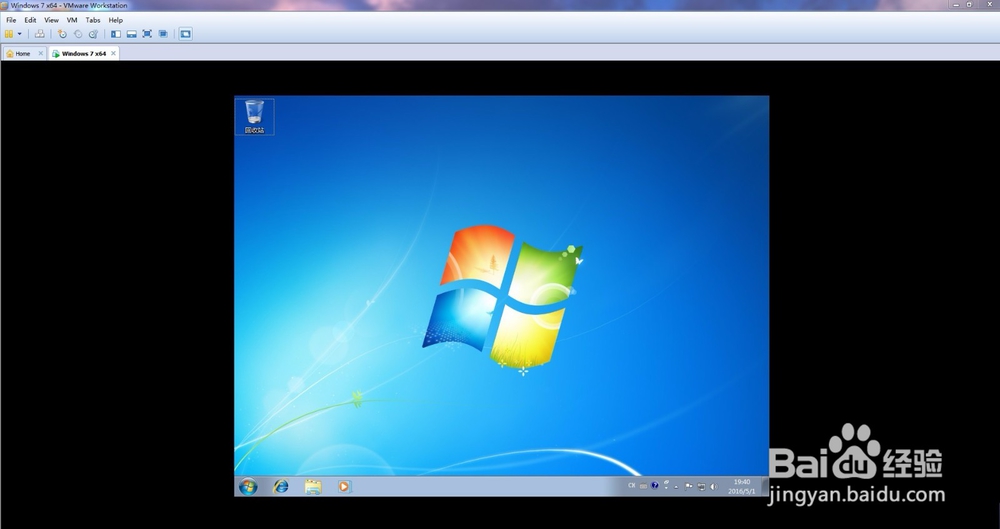Open the File menu
This screenshot has width=1000, height=529.
point(11,20)
